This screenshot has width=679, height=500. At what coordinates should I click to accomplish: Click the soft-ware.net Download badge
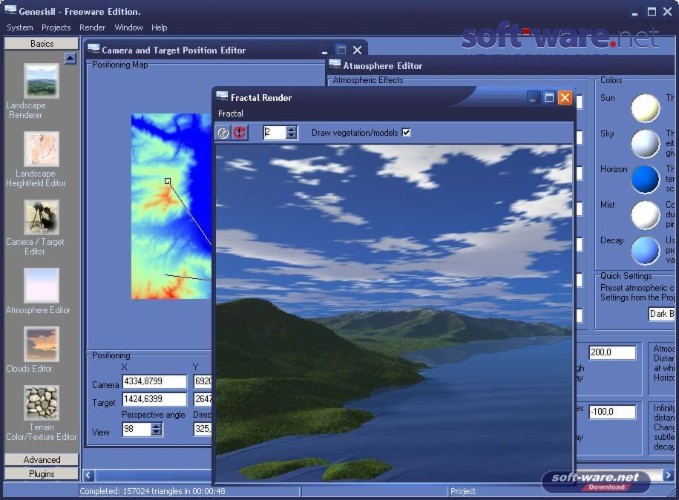click(596, 481)
